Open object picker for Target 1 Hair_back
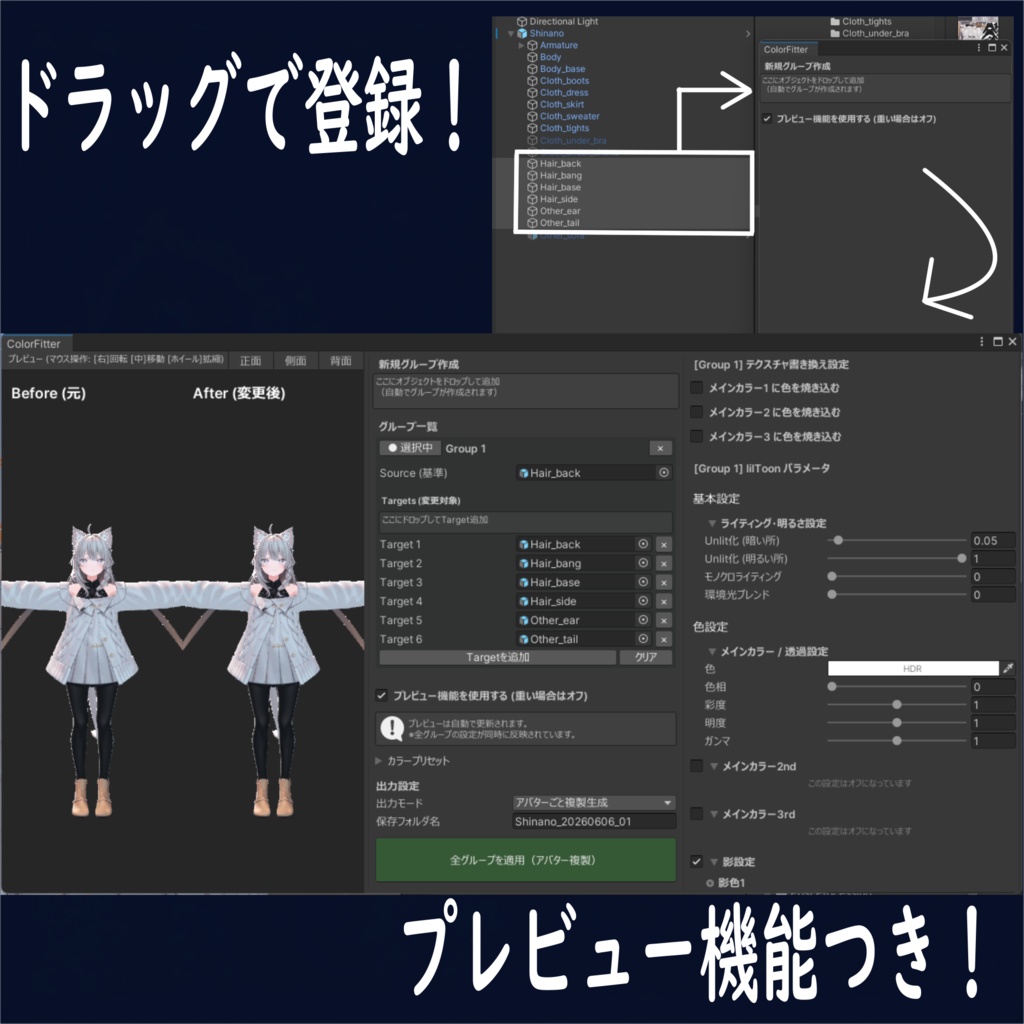 click(643, 544)
